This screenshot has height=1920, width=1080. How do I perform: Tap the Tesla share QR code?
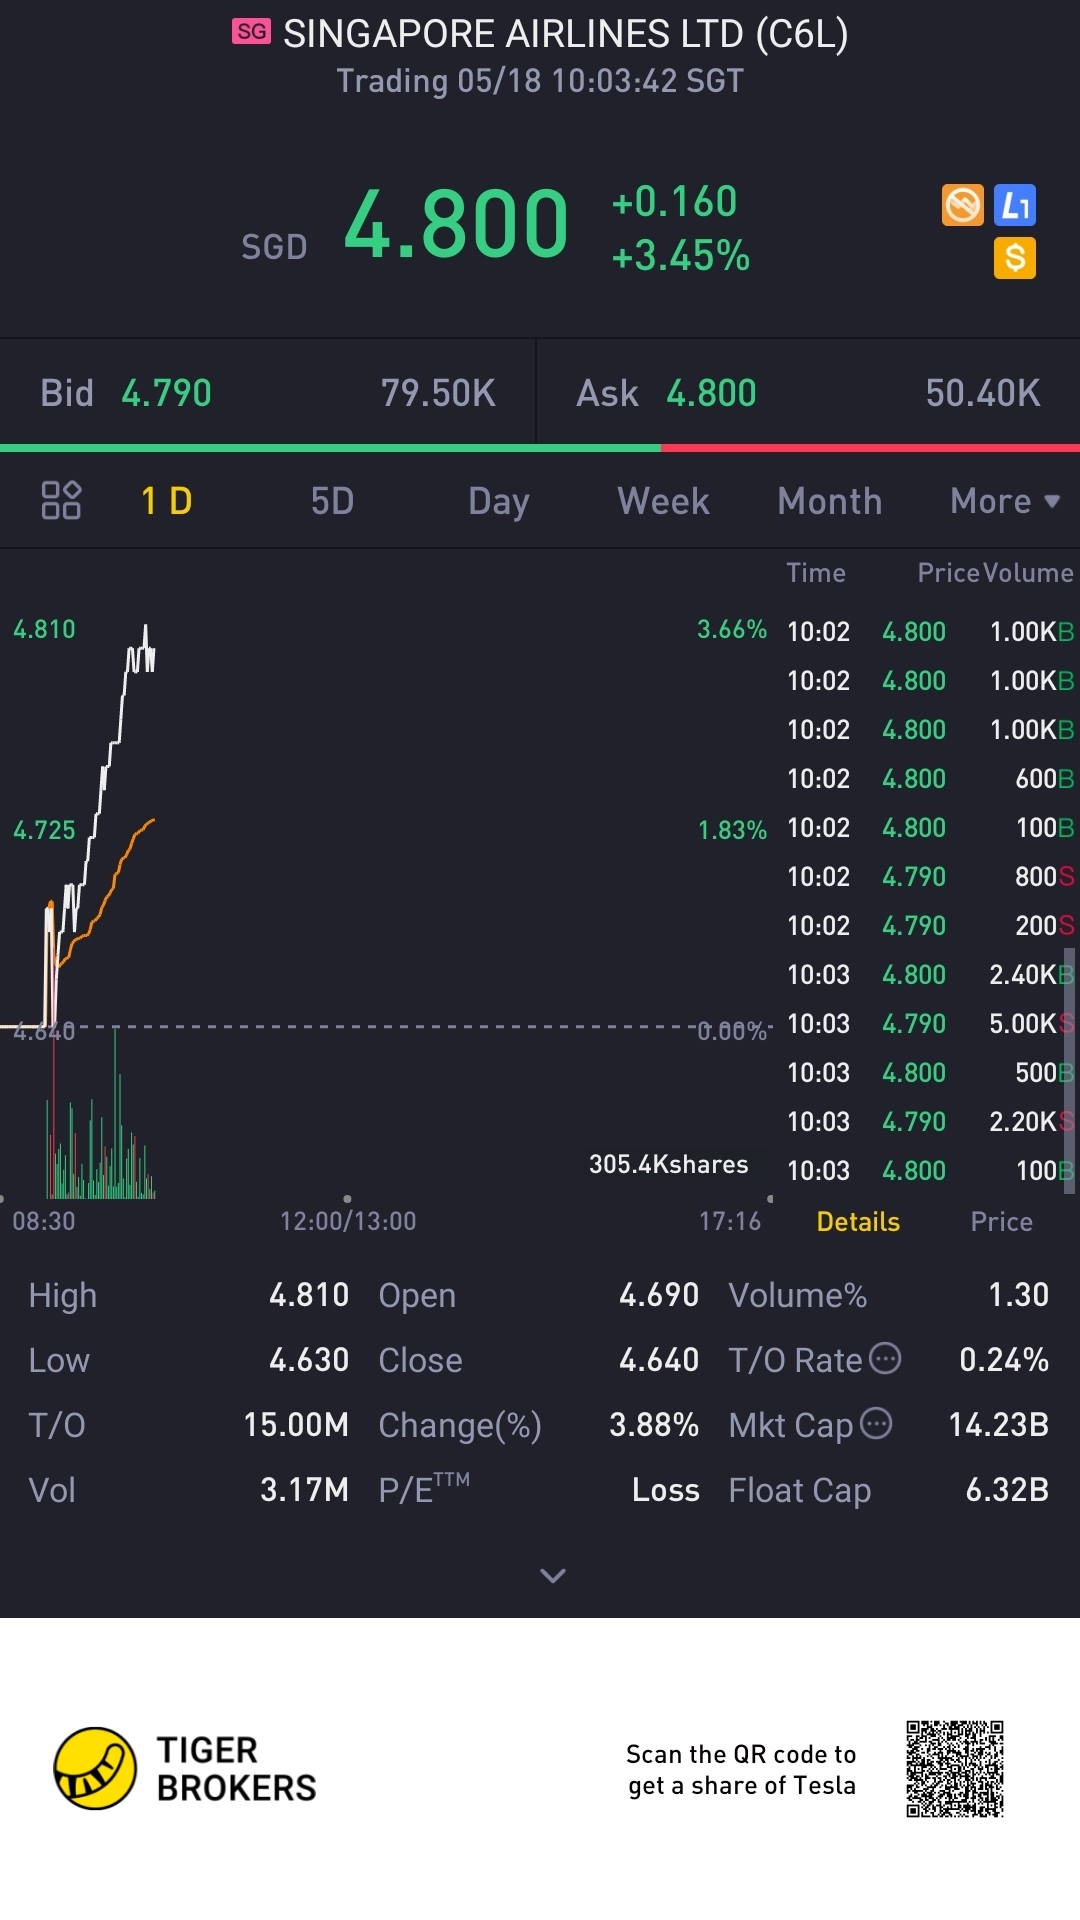955,1768
